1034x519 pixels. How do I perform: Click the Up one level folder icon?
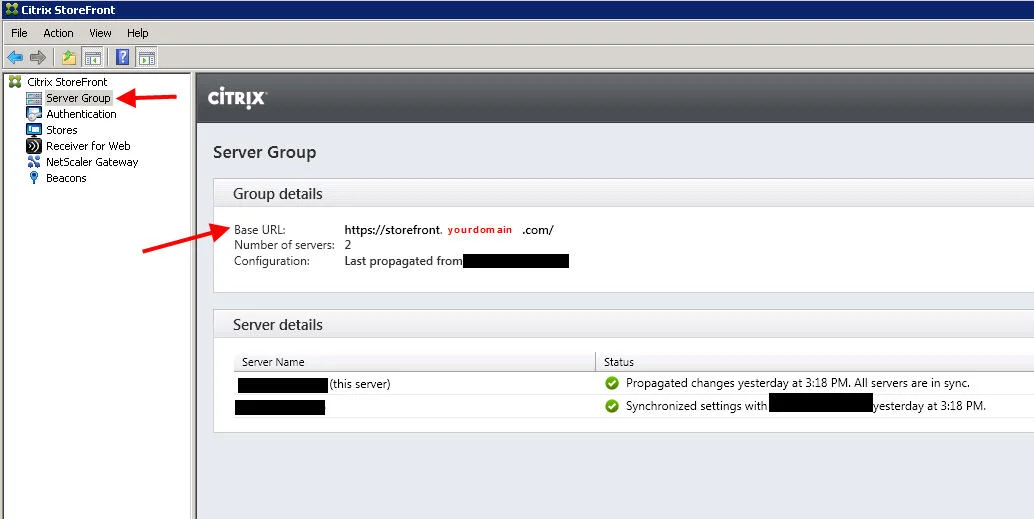69,57
